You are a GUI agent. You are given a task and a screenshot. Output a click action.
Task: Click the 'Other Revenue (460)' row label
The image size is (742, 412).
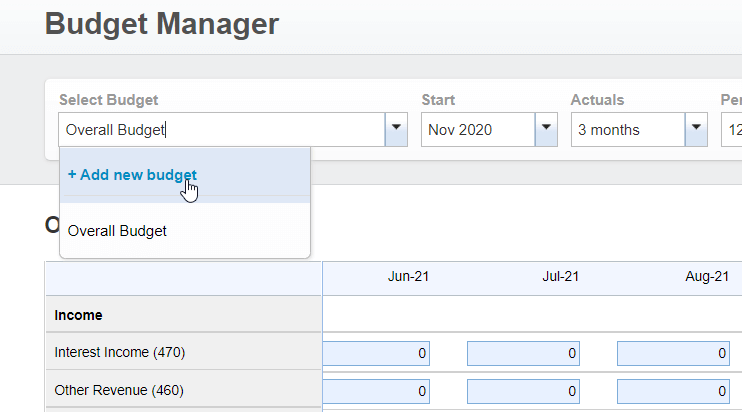coord(119,390)
